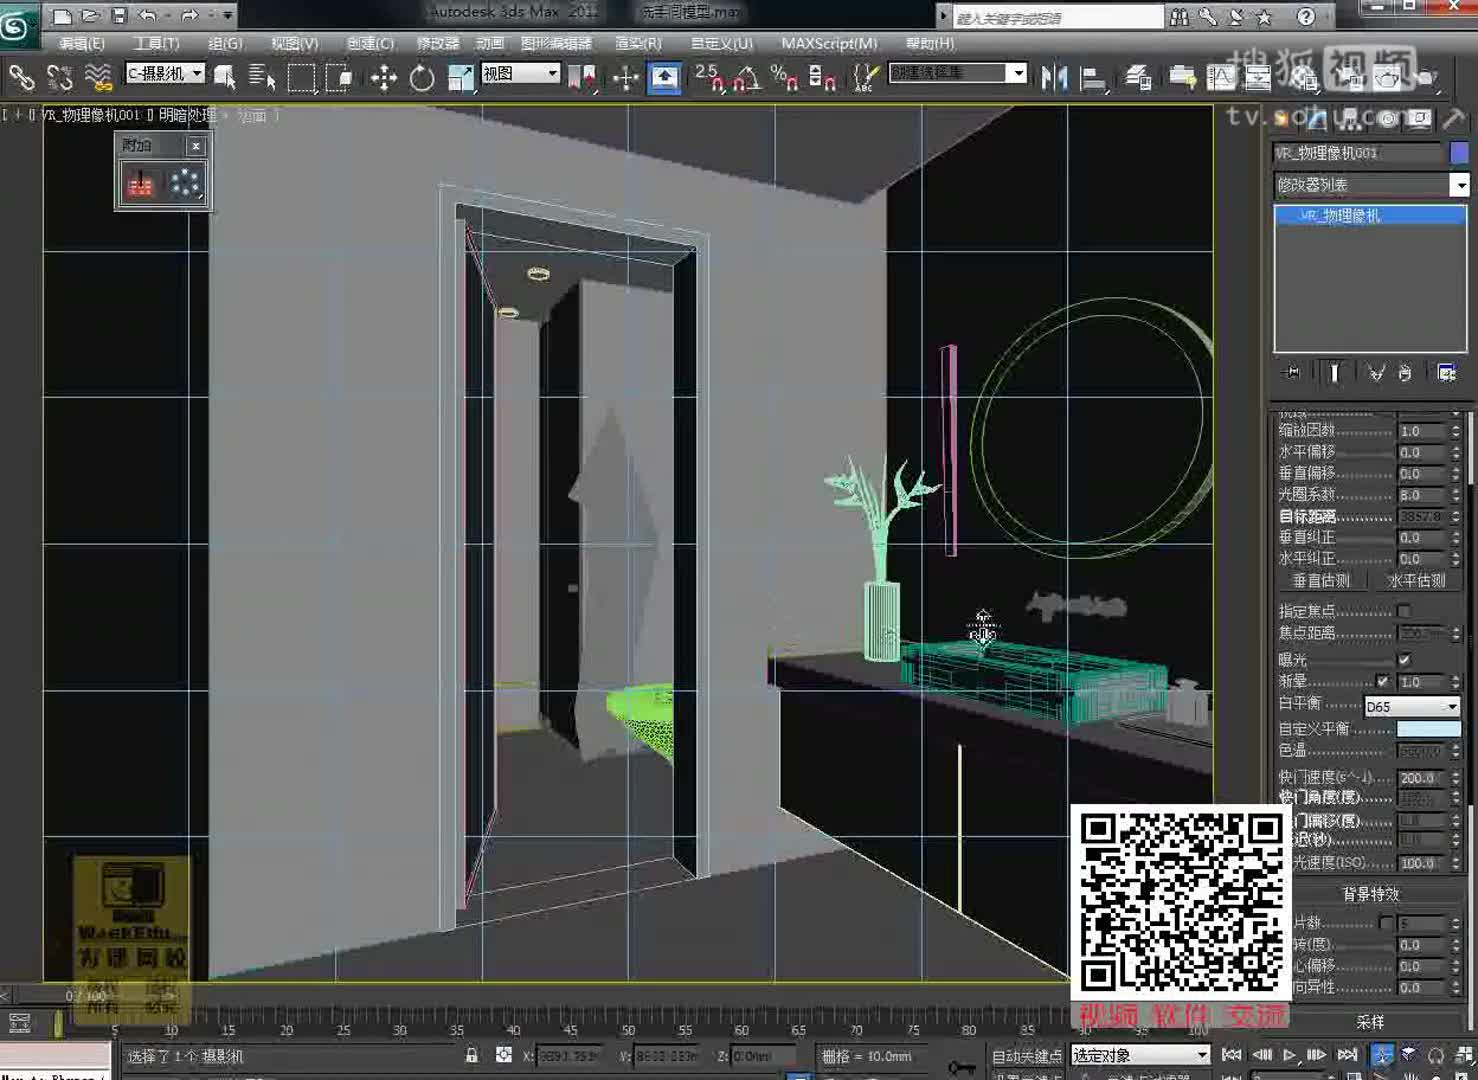Expand the search field arrow in title bar

pos(943,17)
